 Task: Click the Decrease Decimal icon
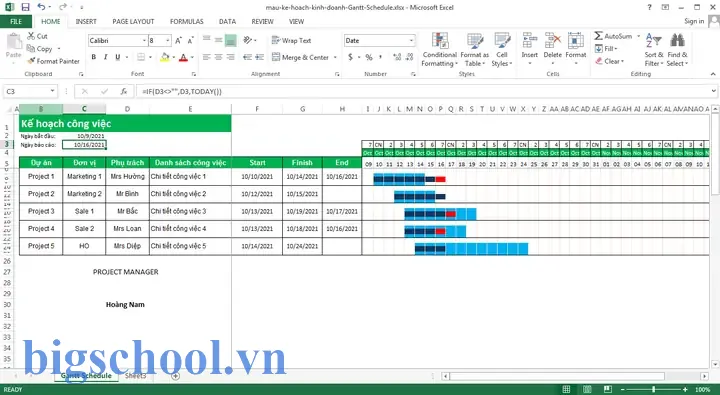coord(409,57)
